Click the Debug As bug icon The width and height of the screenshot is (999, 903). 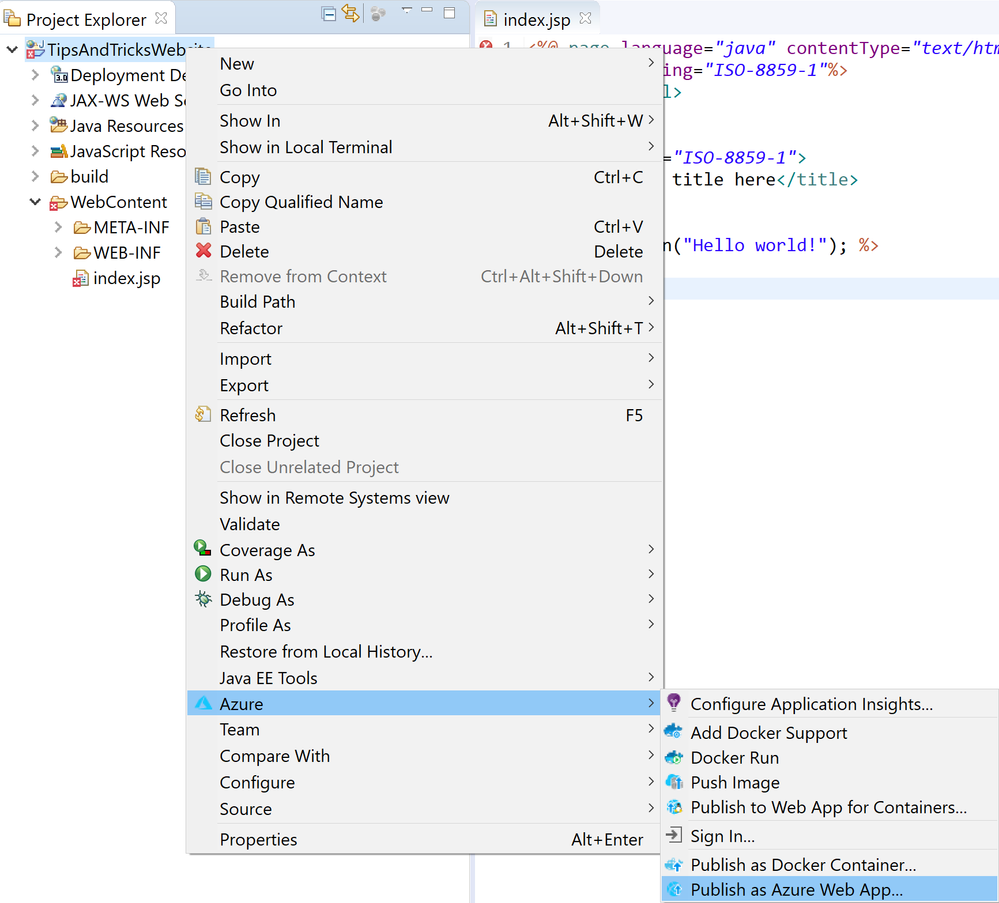pos(203,598)
